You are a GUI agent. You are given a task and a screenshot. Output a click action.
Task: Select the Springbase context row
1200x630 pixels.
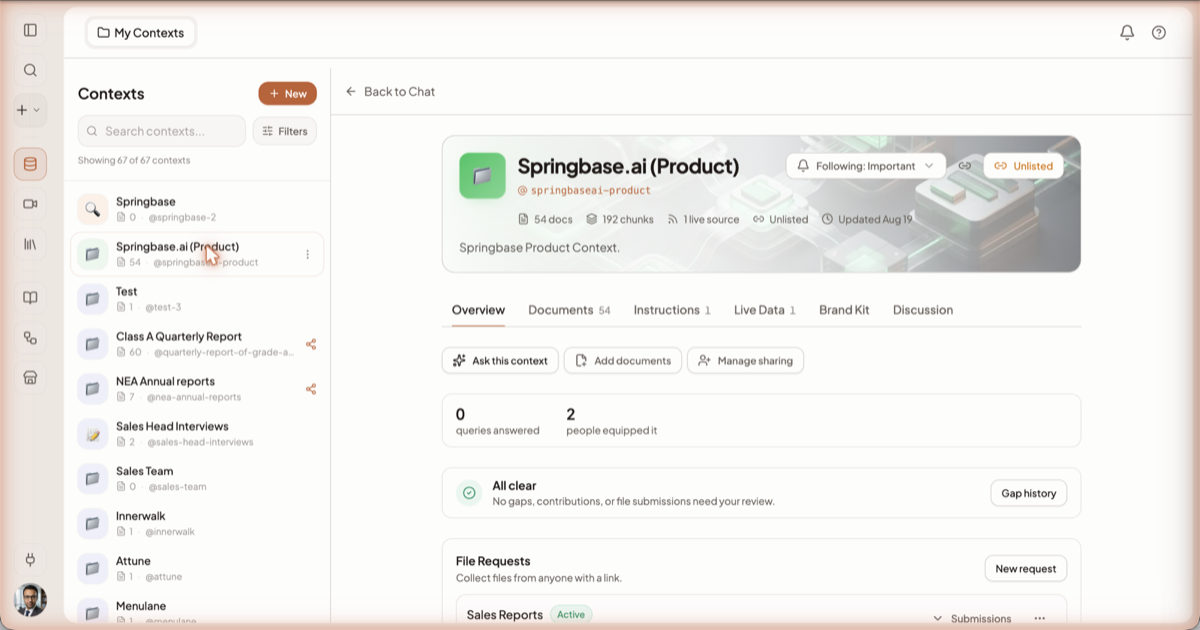coord(197,209)
